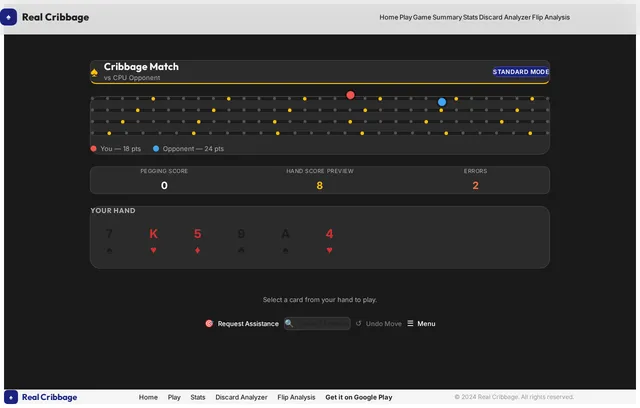Click the Real Cribbage logo icon in header
640x408 pixels.
[9, 17]
